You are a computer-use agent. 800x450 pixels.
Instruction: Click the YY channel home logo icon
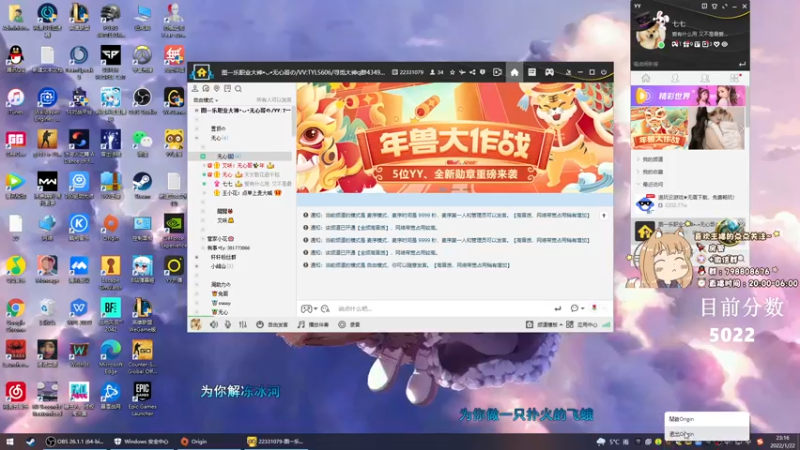click(202, 72)
